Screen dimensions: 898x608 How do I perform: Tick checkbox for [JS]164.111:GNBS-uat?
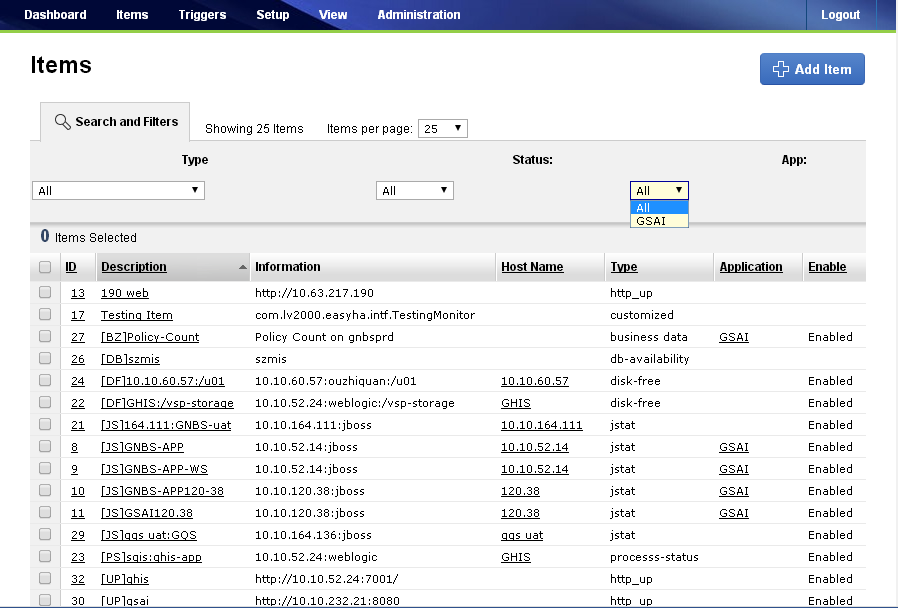click(45, 425)
